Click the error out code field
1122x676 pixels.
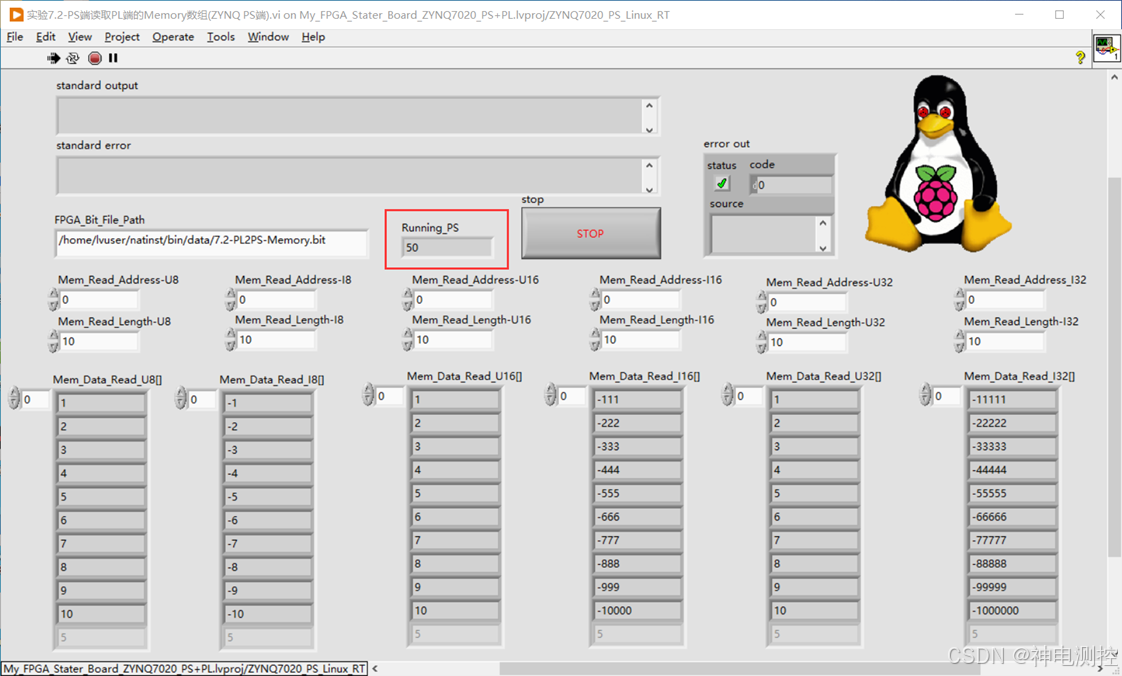coord(794,185)
